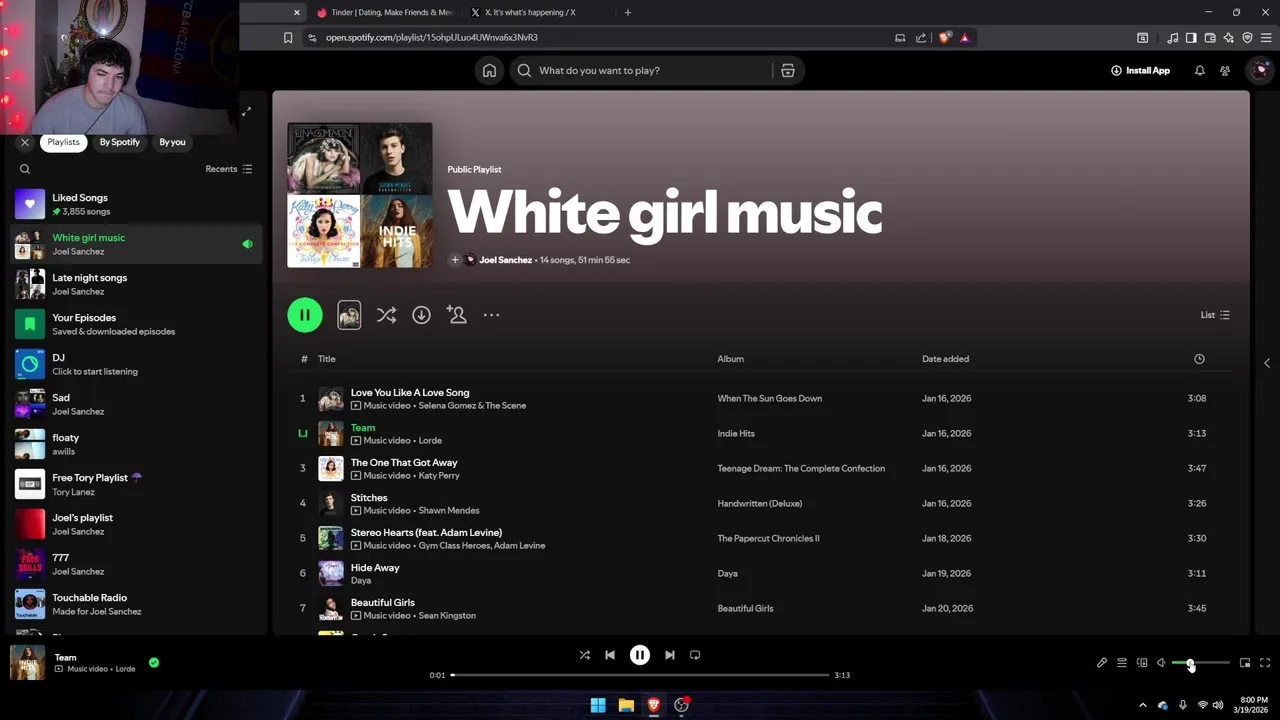Screen dimensions: 1280x720
Task: Switch to the Tinder browser tab
Action: (384, 13)
